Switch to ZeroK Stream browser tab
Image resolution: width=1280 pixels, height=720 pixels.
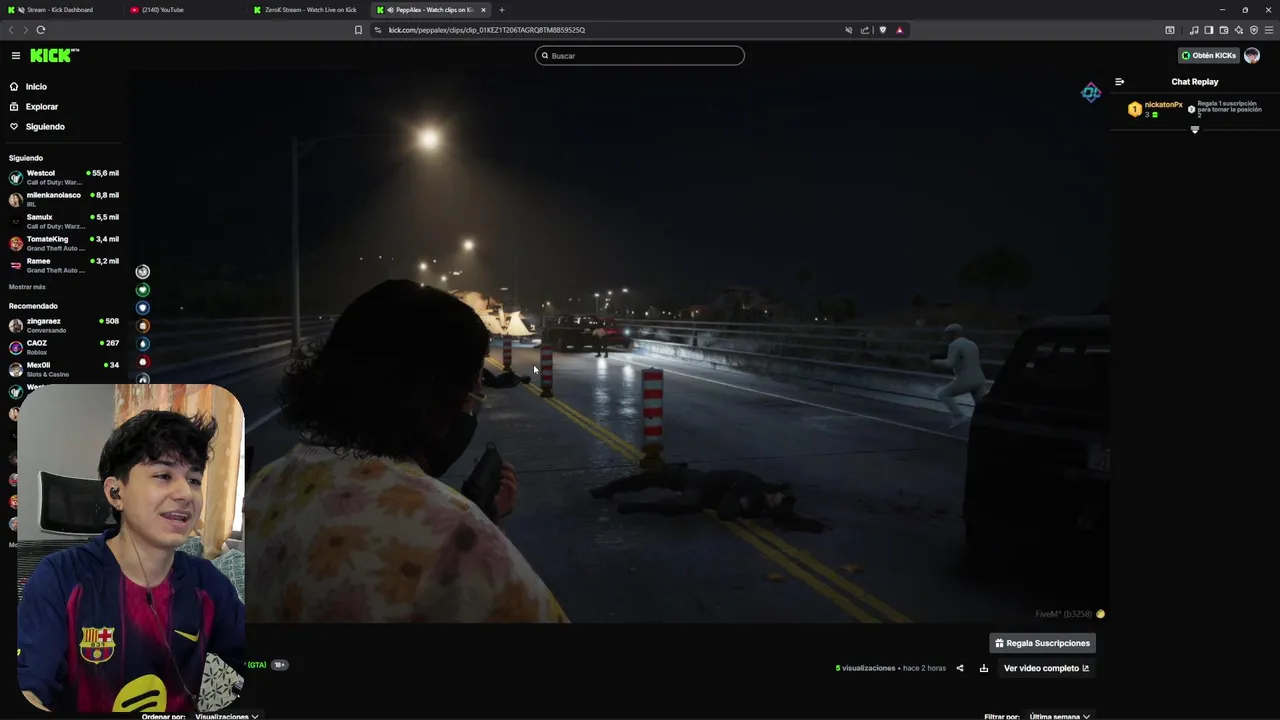[x=308, y=10]
